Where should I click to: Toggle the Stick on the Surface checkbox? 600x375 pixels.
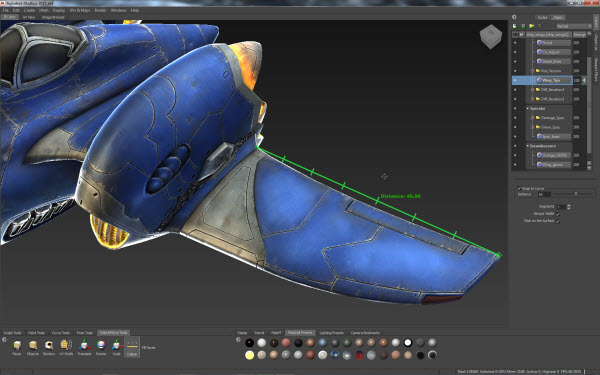coord(558,221)
